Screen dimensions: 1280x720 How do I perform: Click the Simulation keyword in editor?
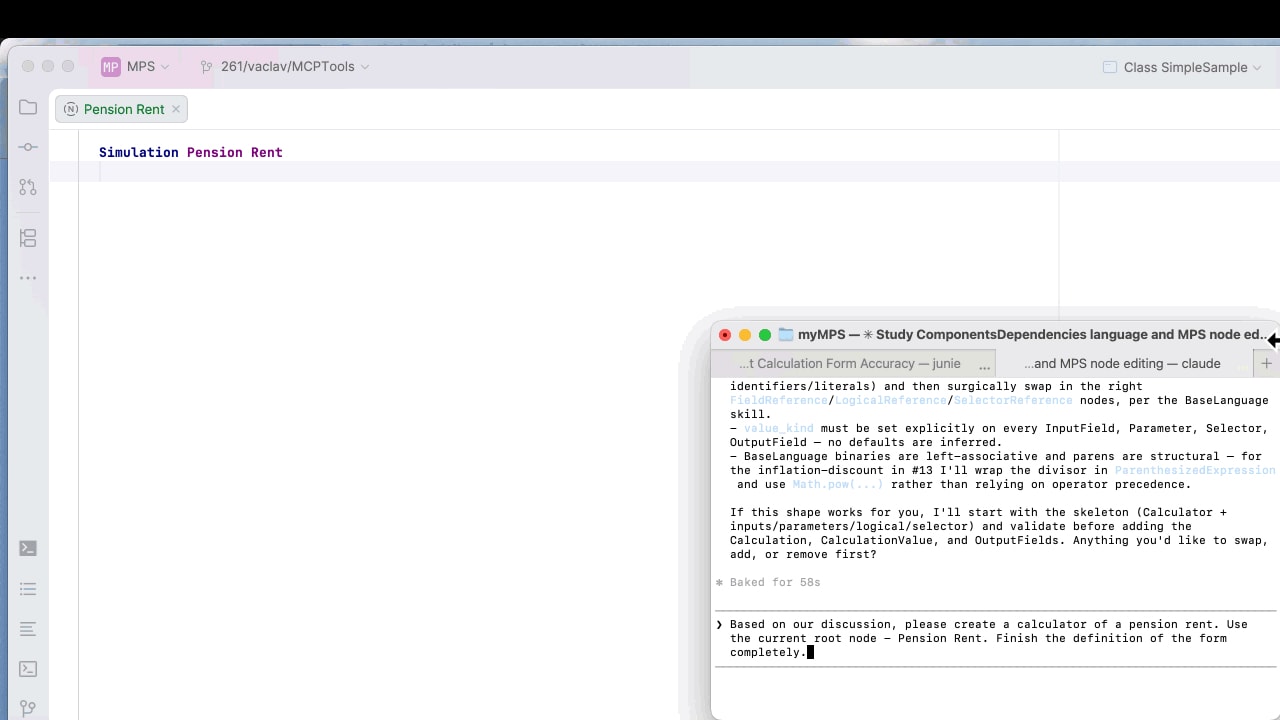pos(139,152)
